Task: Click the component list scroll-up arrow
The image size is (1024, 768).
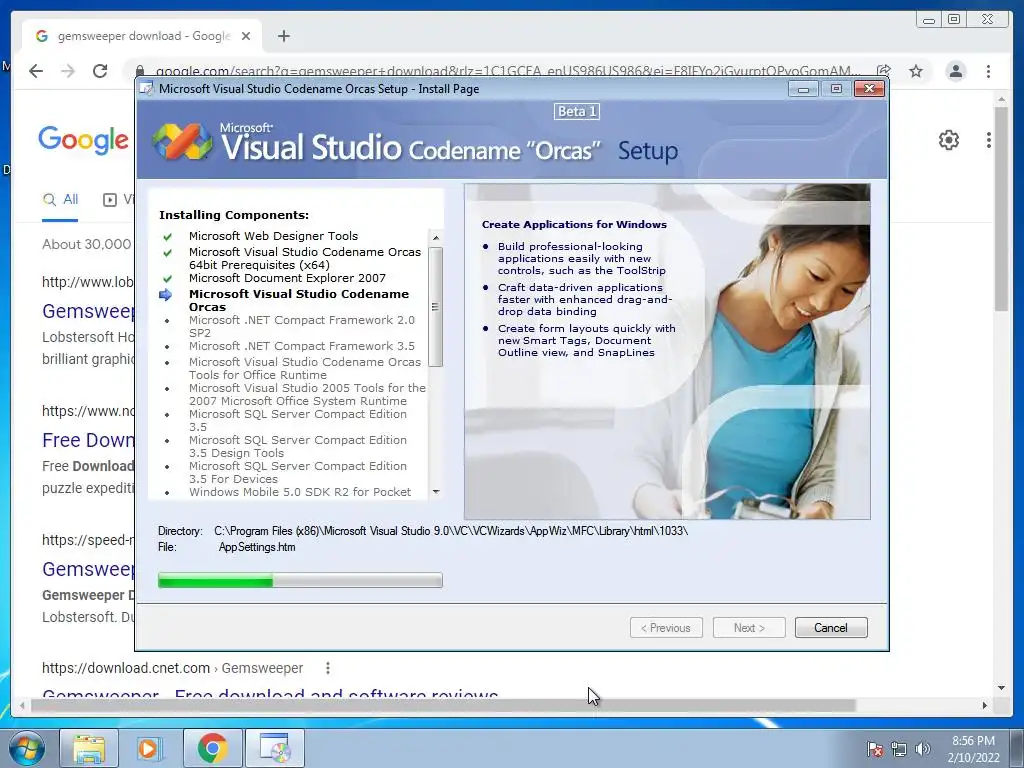Action: click(x=436, y=238)
